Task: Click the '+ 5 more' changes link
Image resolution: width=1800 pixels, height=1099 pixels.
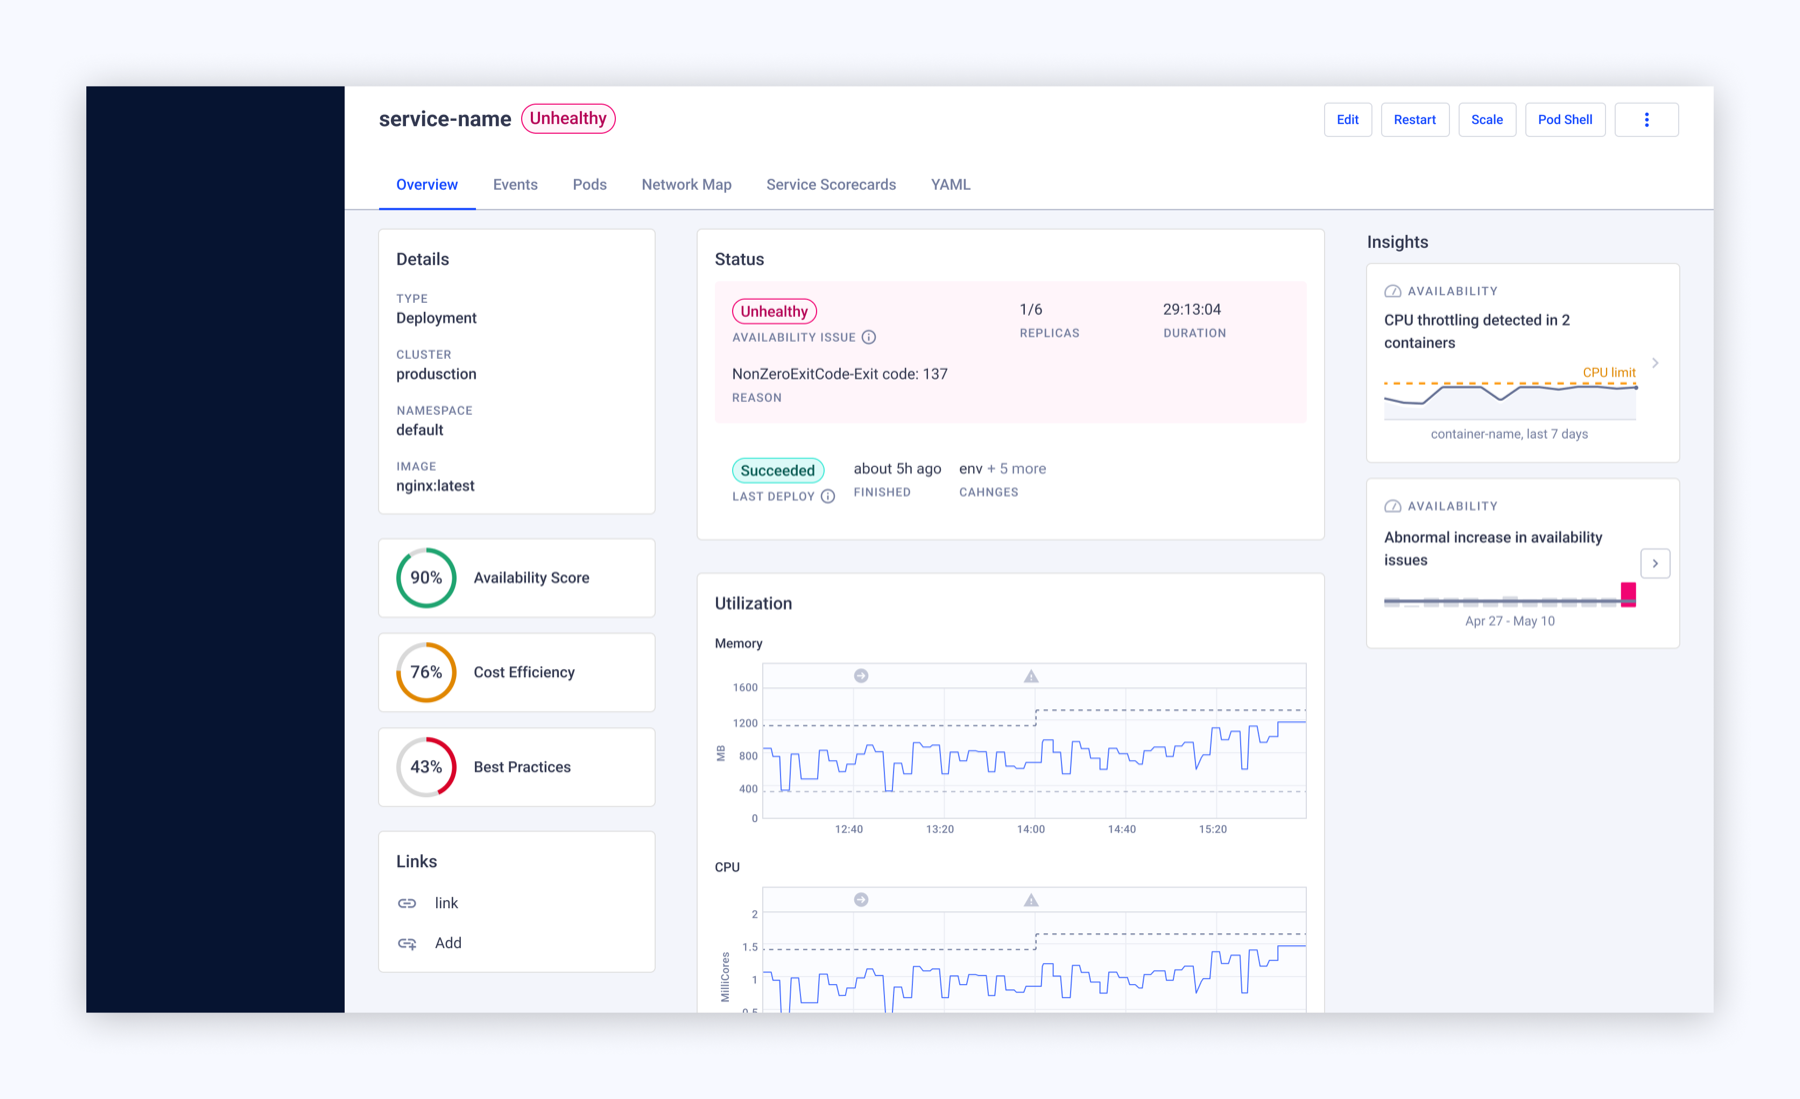Action: (x=1017, y=469)
